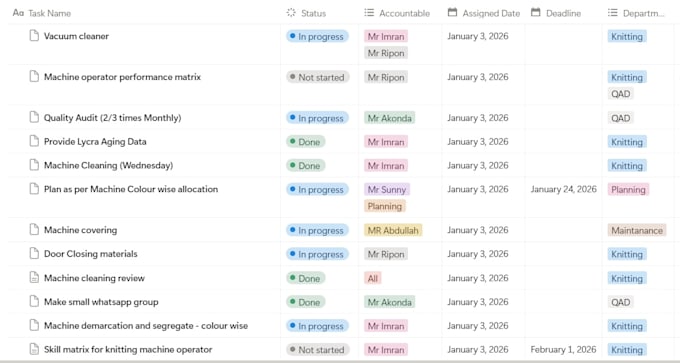Click QAD tag in whatsapp group row
This screenshot has height=363, width=680.
(x=621, y=302)
